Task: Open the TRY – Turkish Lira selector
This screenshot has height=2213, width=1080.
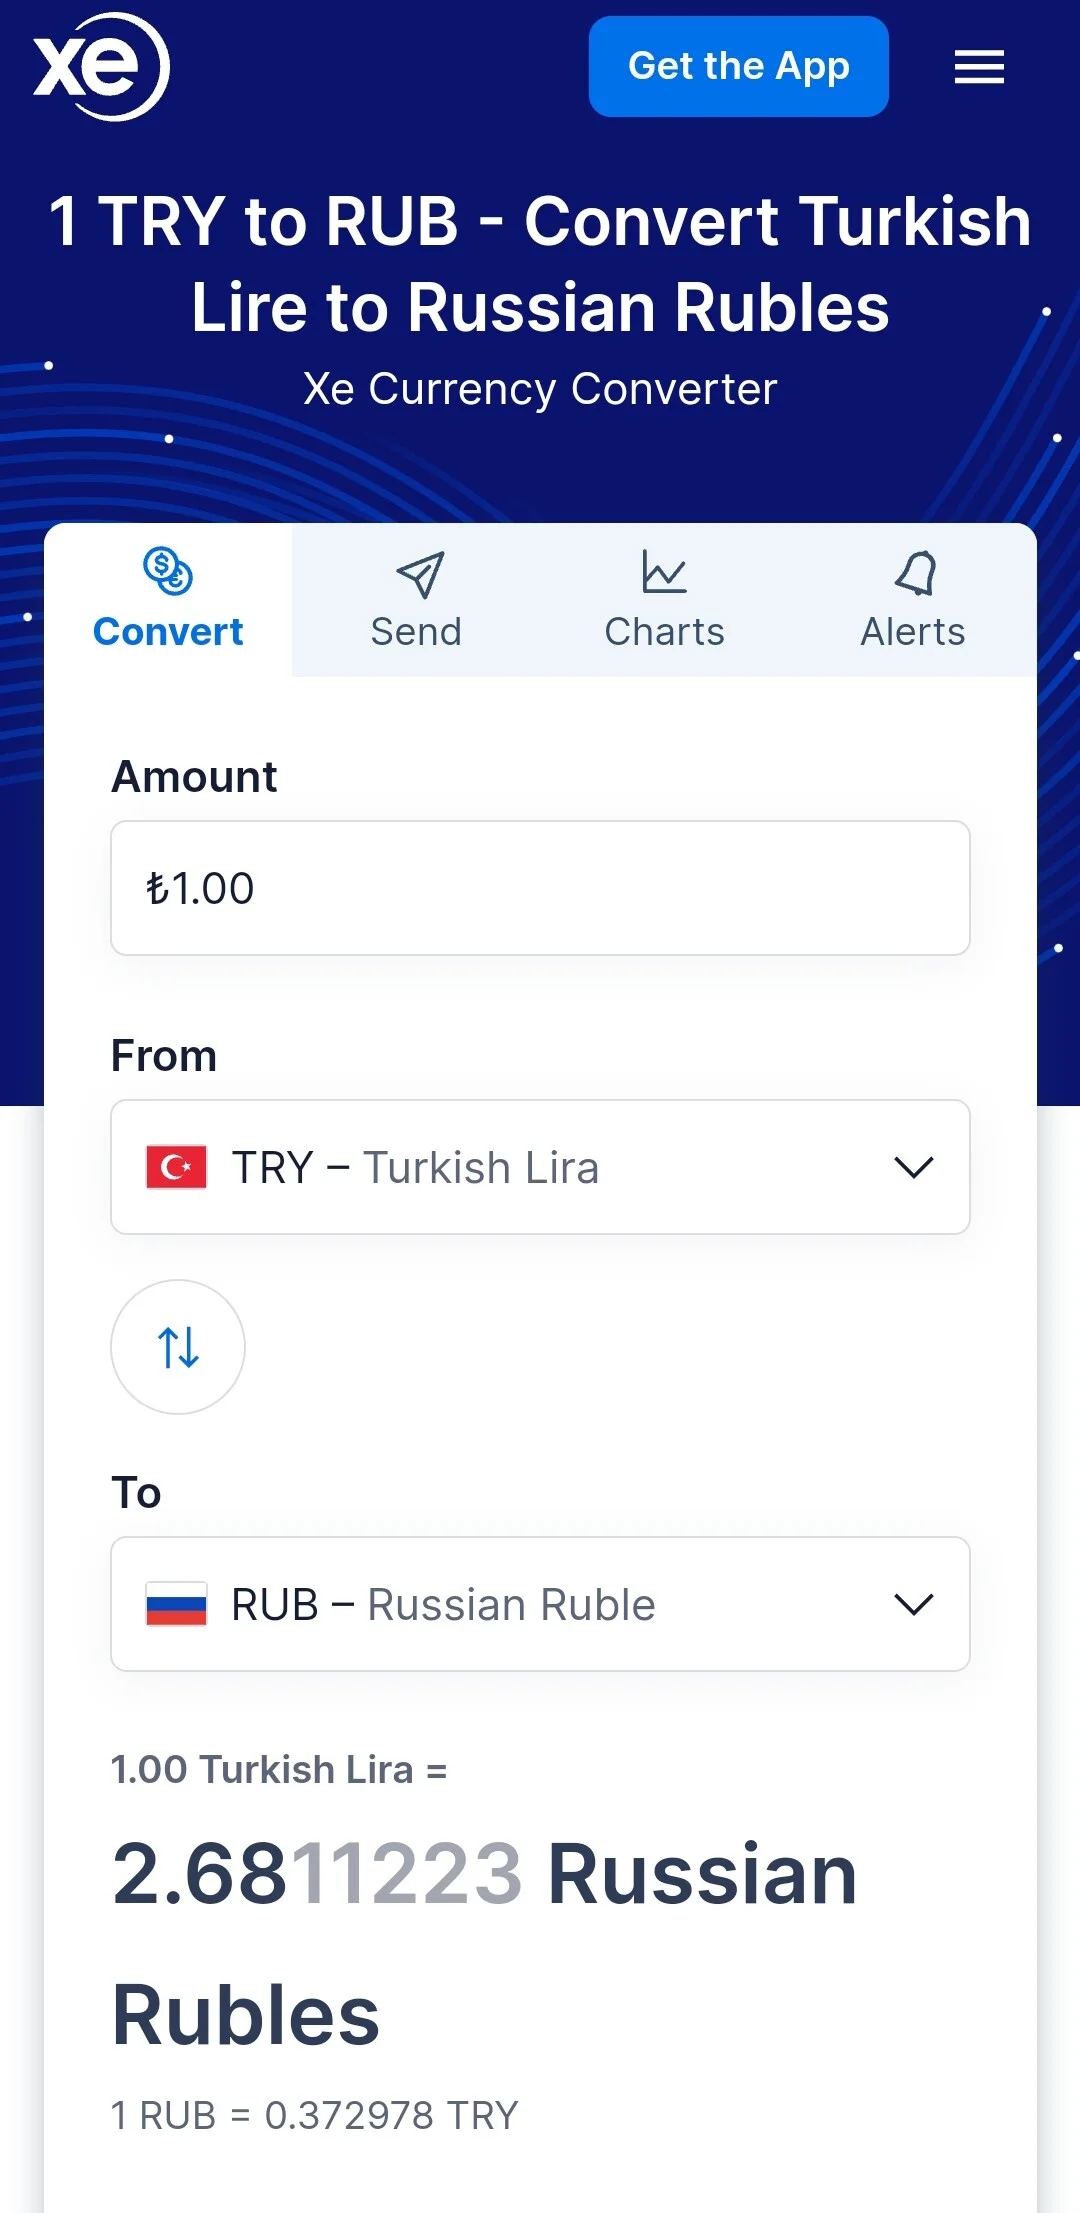Action: click(540, 1167)
